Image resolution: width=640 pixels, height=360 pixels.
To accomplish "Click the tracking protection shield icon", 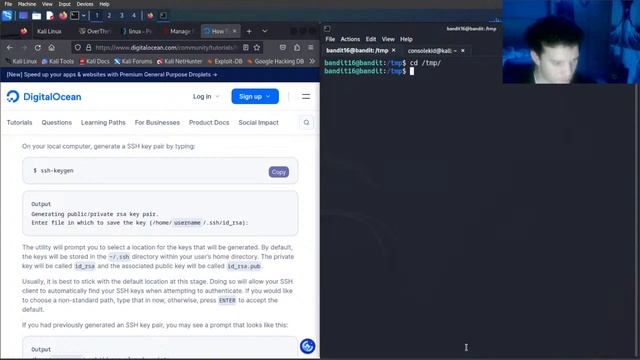I will pos(78,47).
